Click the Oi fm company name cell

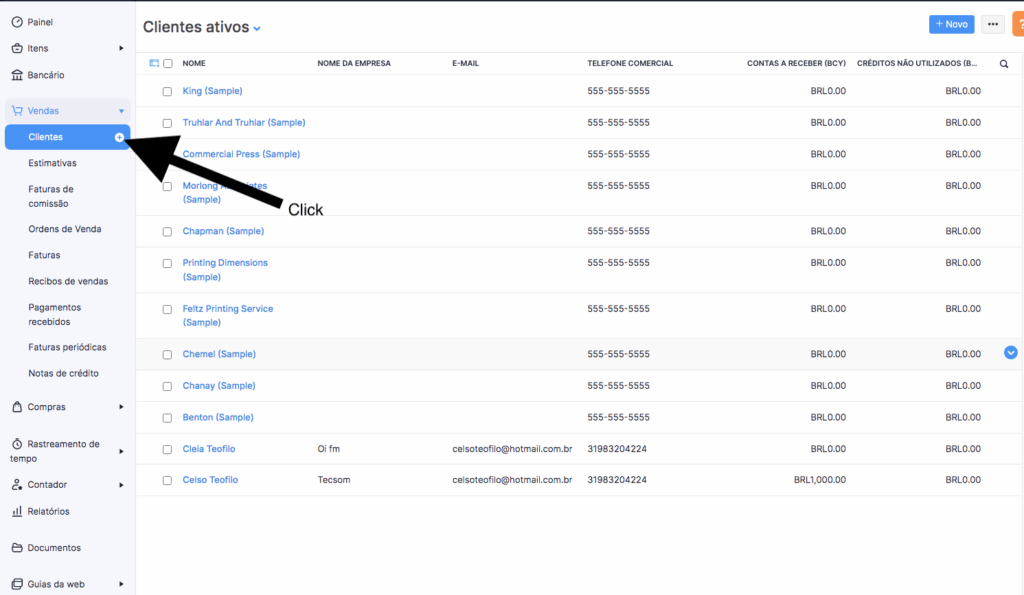tap(328, 449)
